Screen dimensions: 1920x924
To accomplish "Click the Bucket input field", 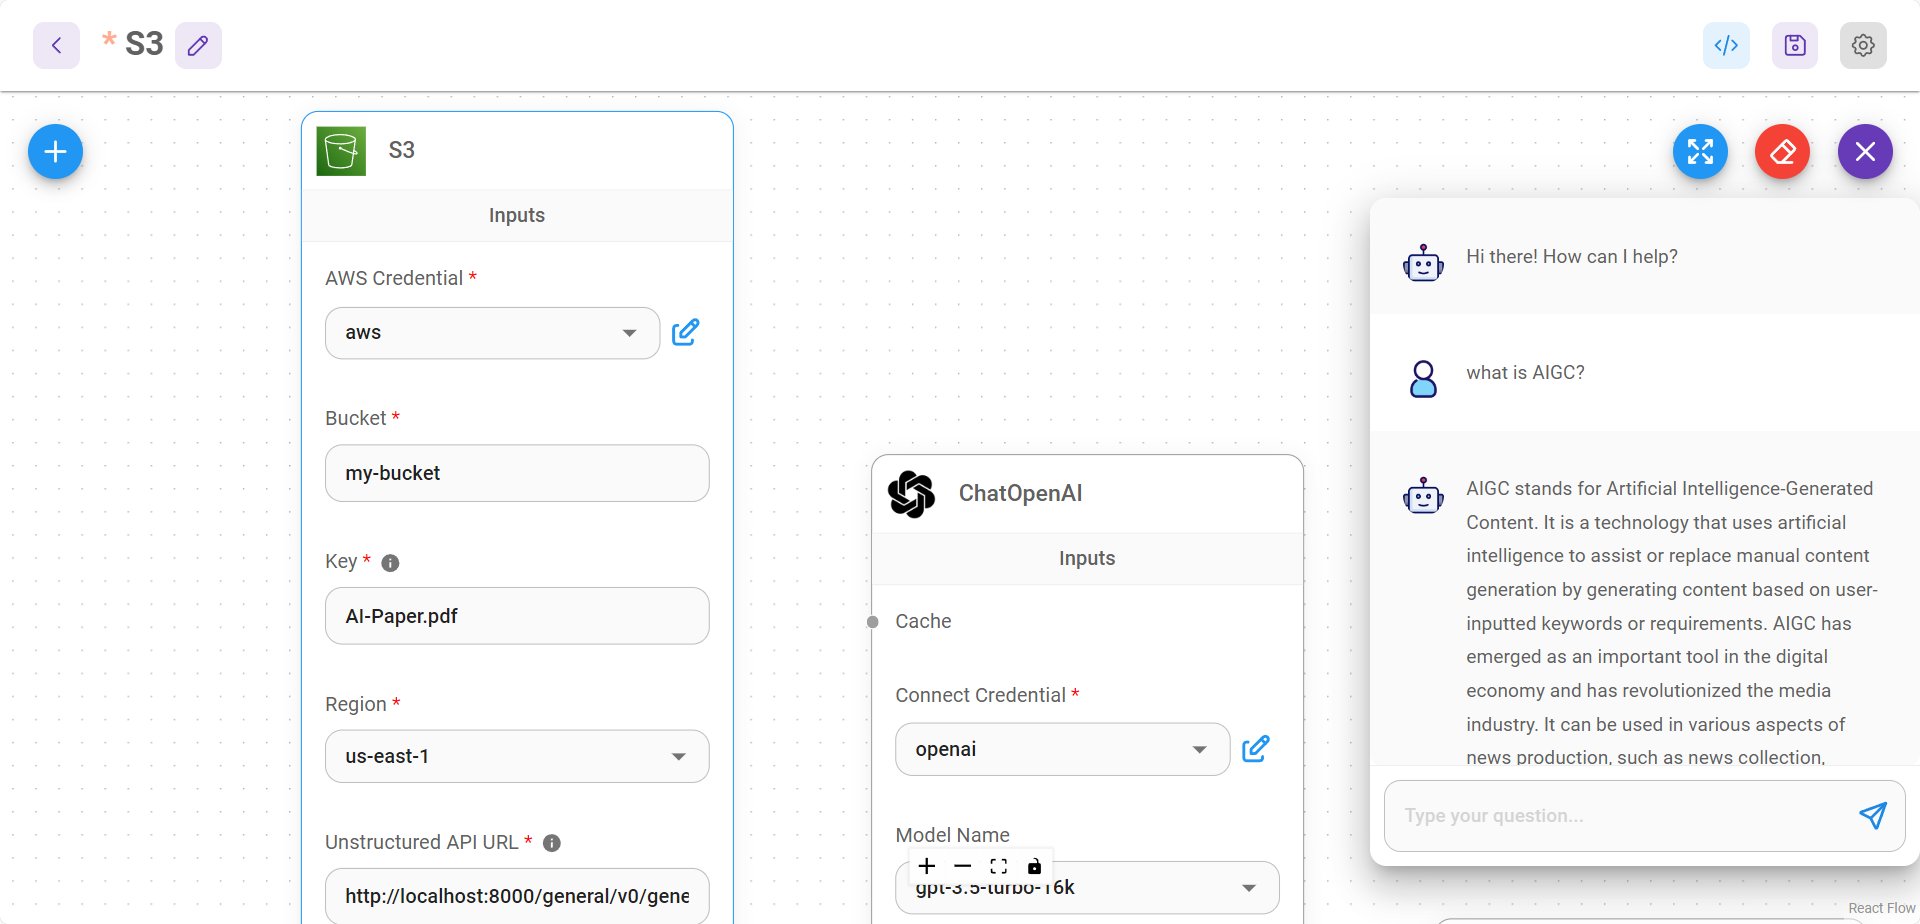I will click(x=517, y=473).
